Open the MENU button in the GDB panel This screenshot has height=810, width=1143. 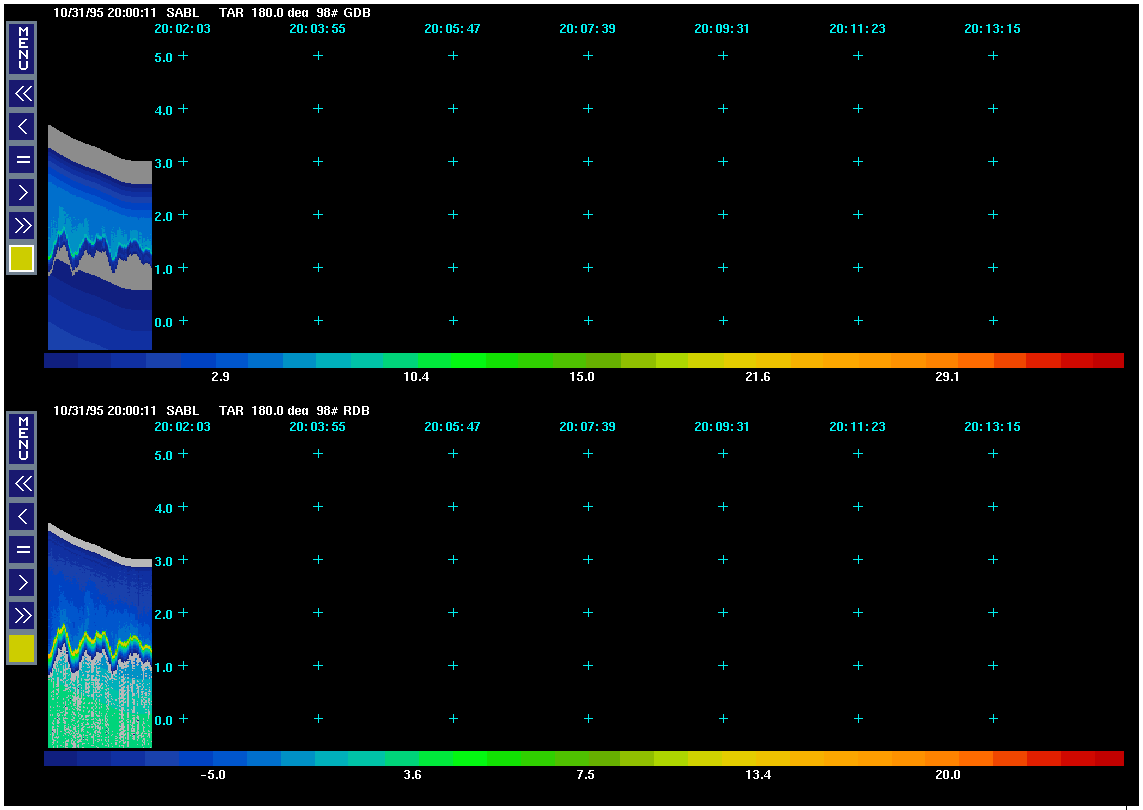(x=22, y=49)
